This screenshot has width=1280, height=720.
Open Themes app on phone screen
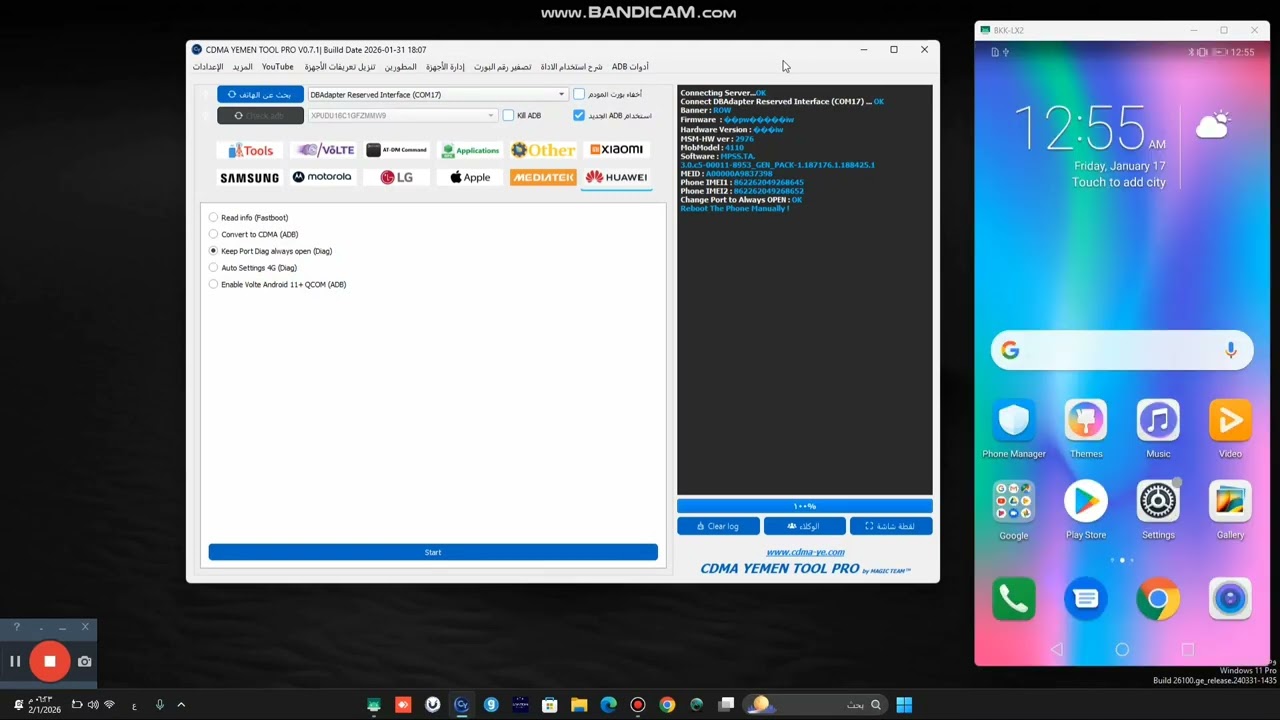coord(1086,429)
